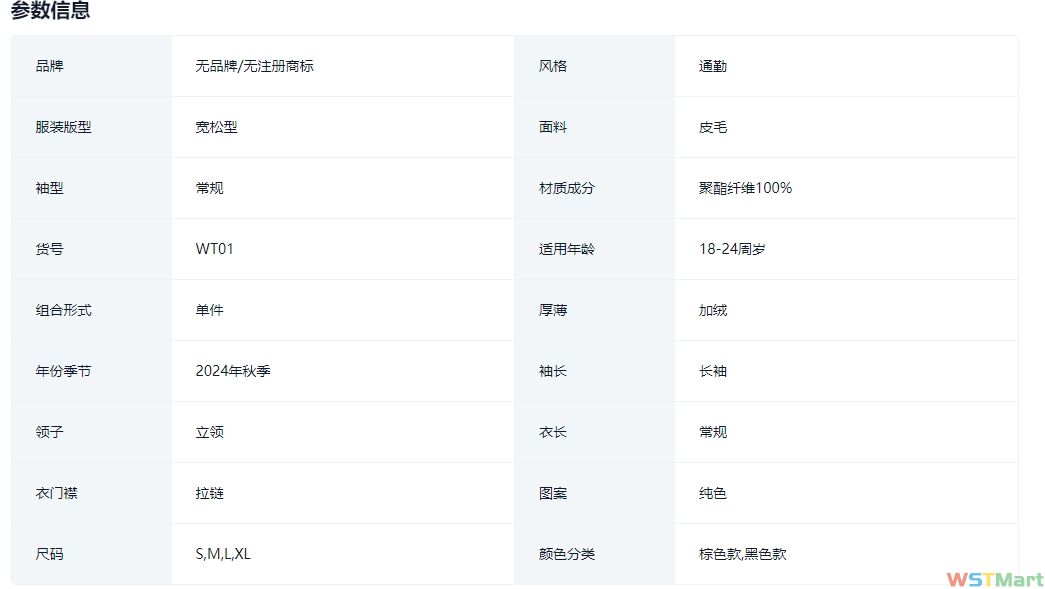Select the 加绒 thickness value
Viewport: 1045px width, 589px height.
tap(713, 310)
